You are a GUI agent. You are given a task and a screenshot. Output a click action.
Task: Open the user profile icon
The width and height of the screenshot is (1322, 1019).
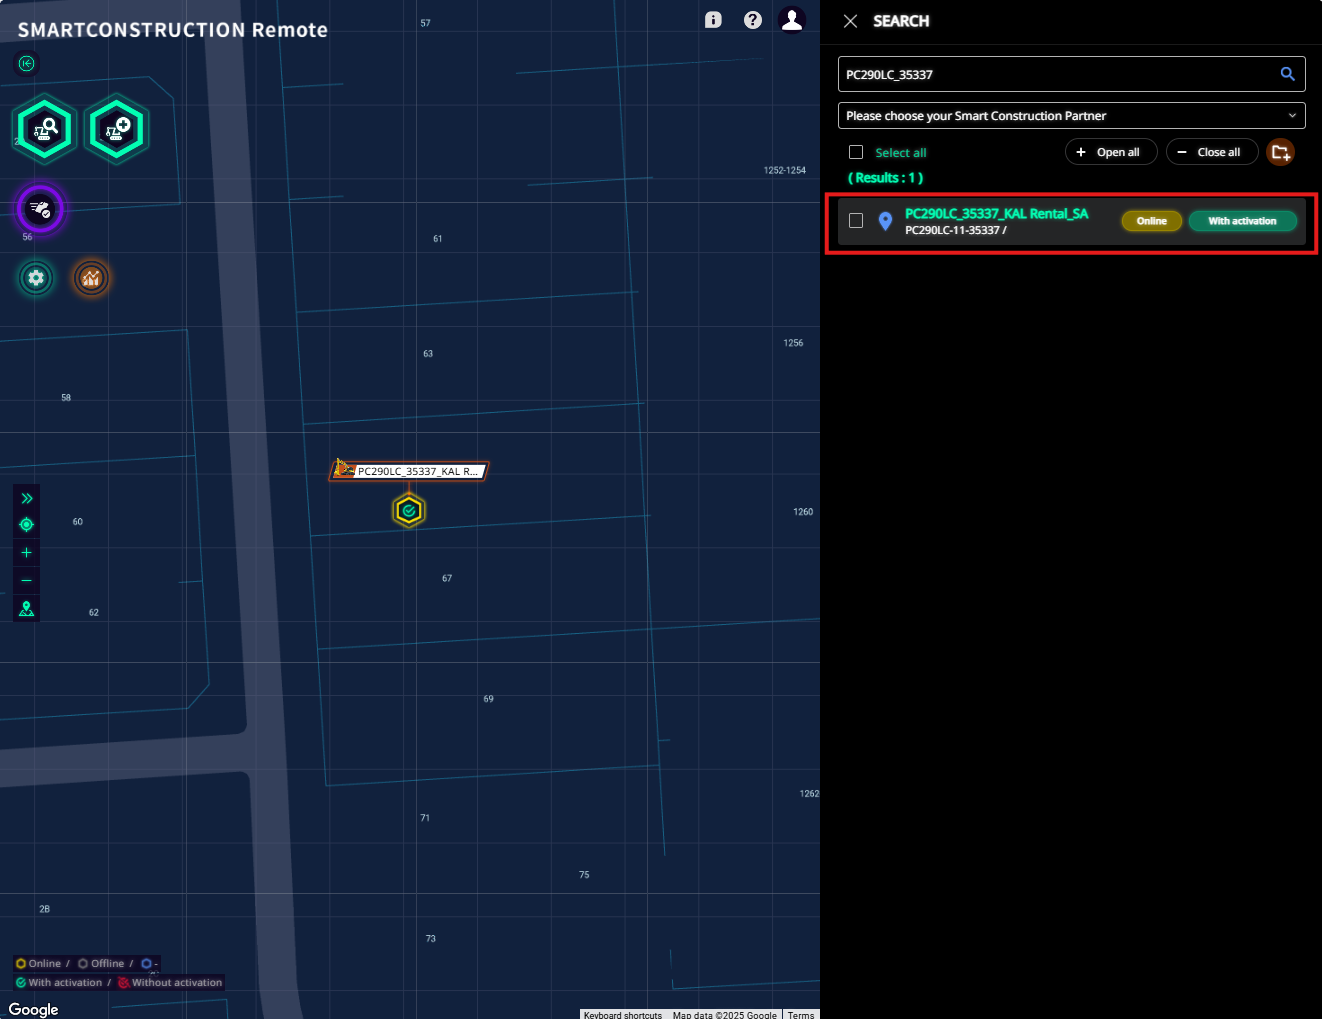click(792, 20)
